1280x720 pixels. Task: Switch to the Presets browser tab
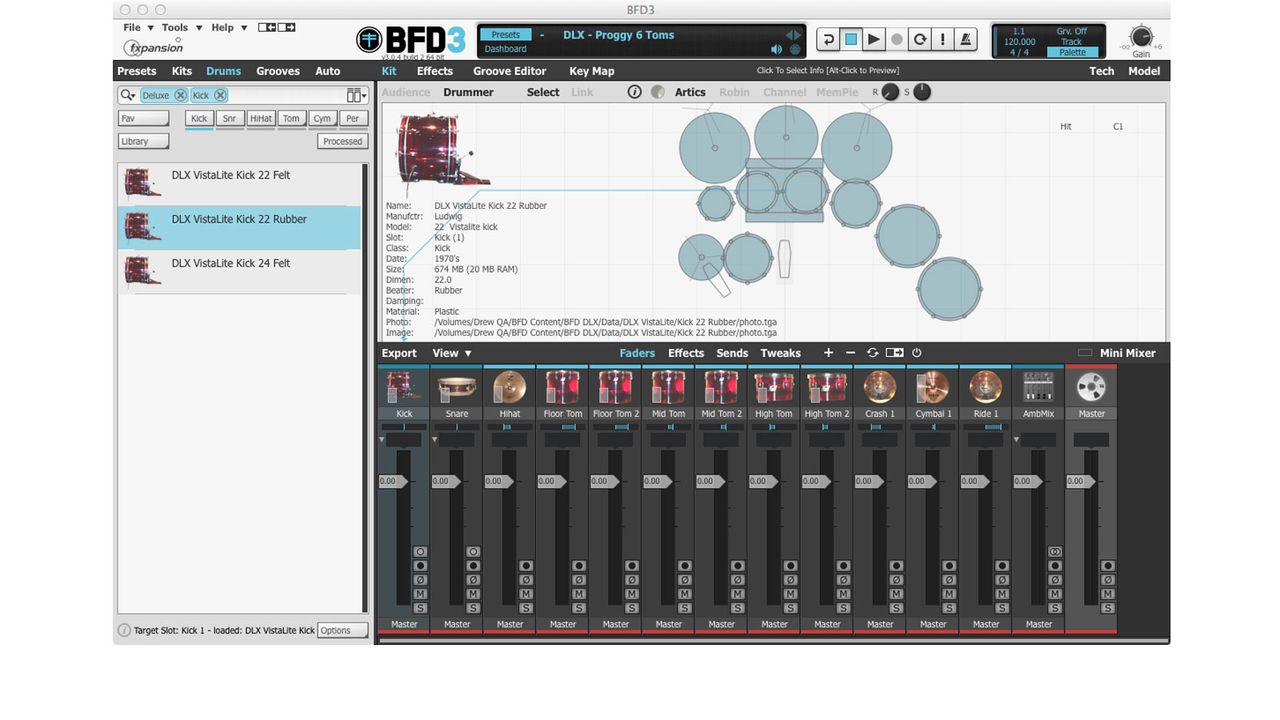(137, 71)
